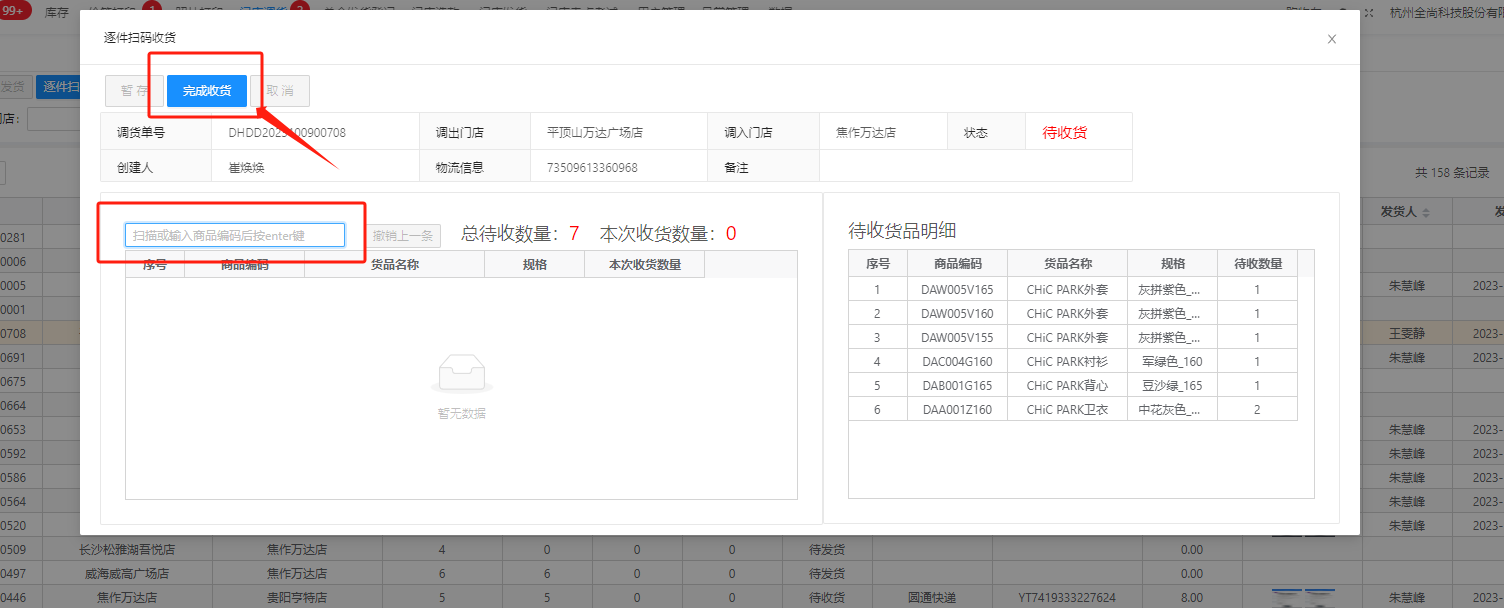Click the 完成收货 button
Screen dimensions: 1504x608
point(207,91)
